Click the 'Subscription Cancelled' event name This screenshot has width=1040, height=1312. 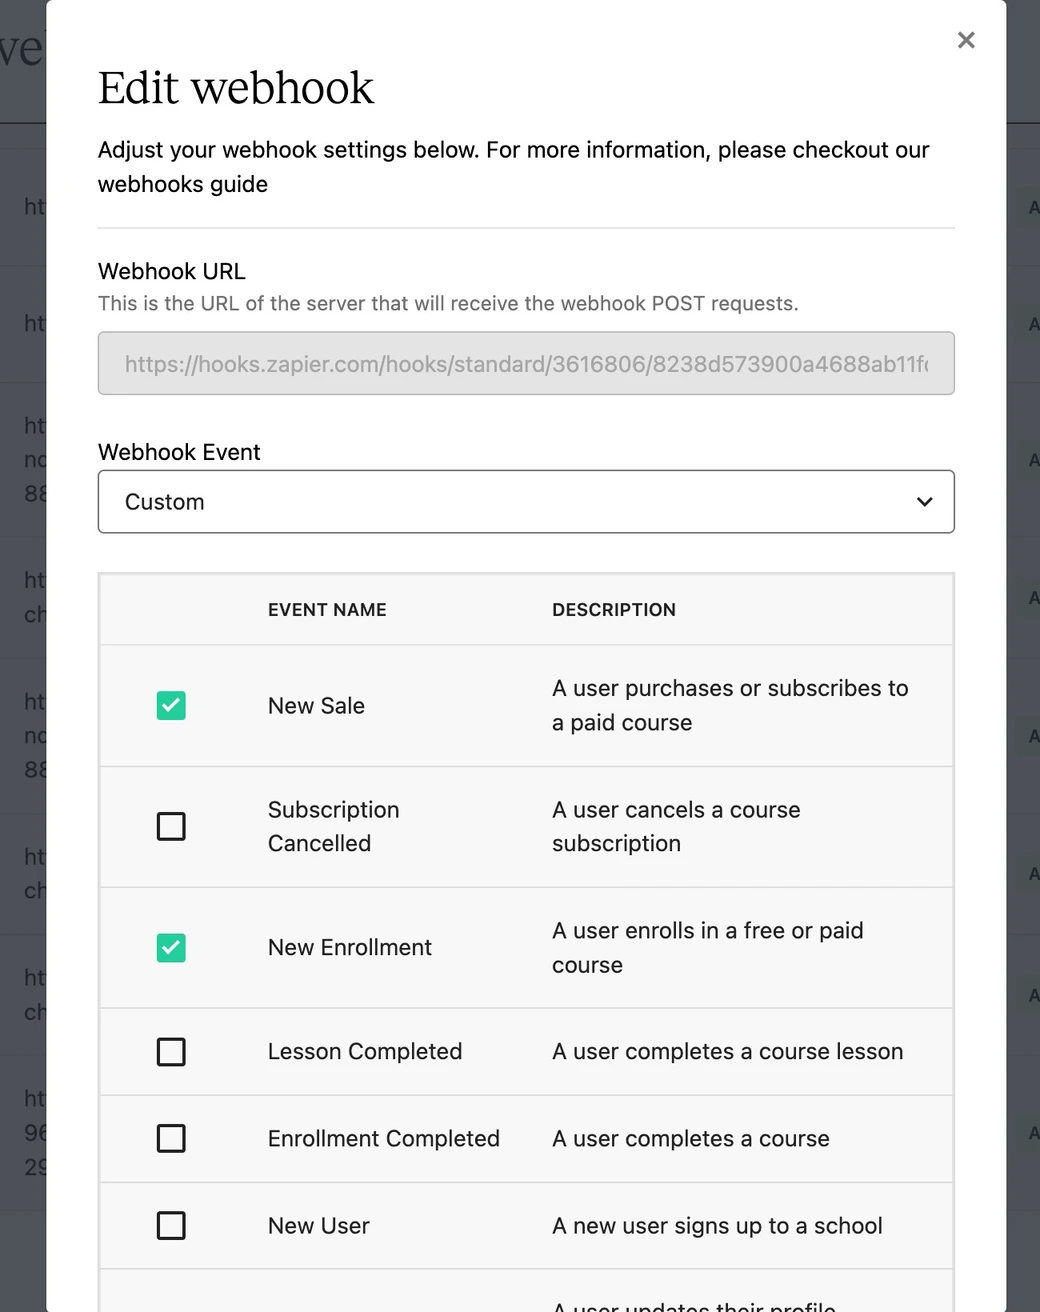[334, 827]
